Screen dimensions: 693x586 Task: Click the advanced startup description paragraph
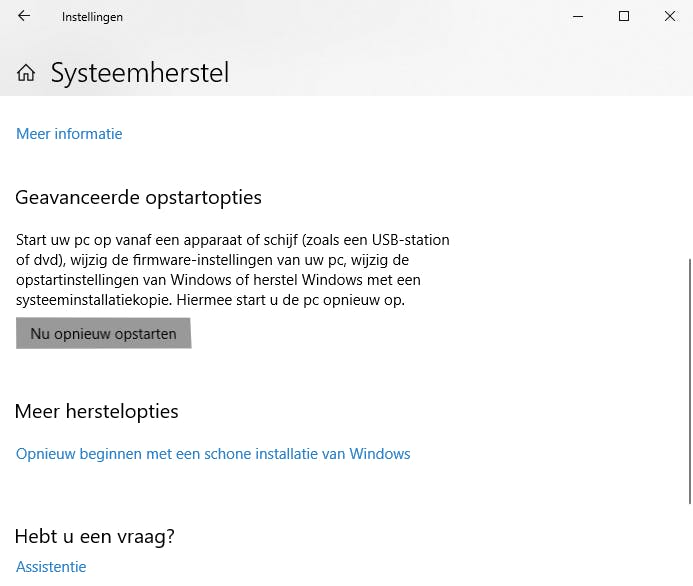click(233, 270)
